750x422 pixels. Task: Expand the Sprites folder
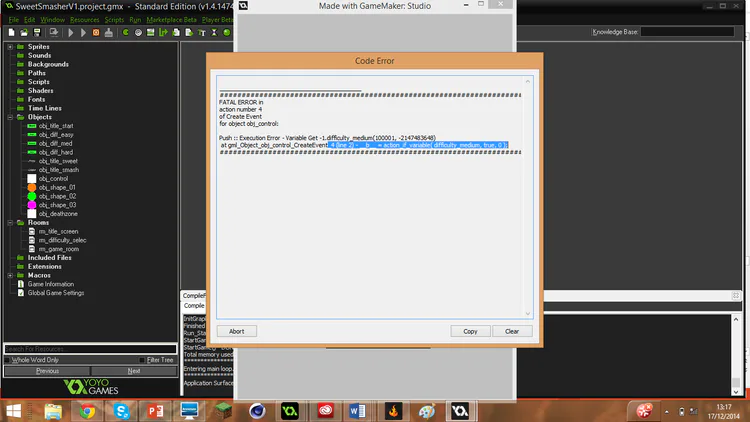click(10, 47)
